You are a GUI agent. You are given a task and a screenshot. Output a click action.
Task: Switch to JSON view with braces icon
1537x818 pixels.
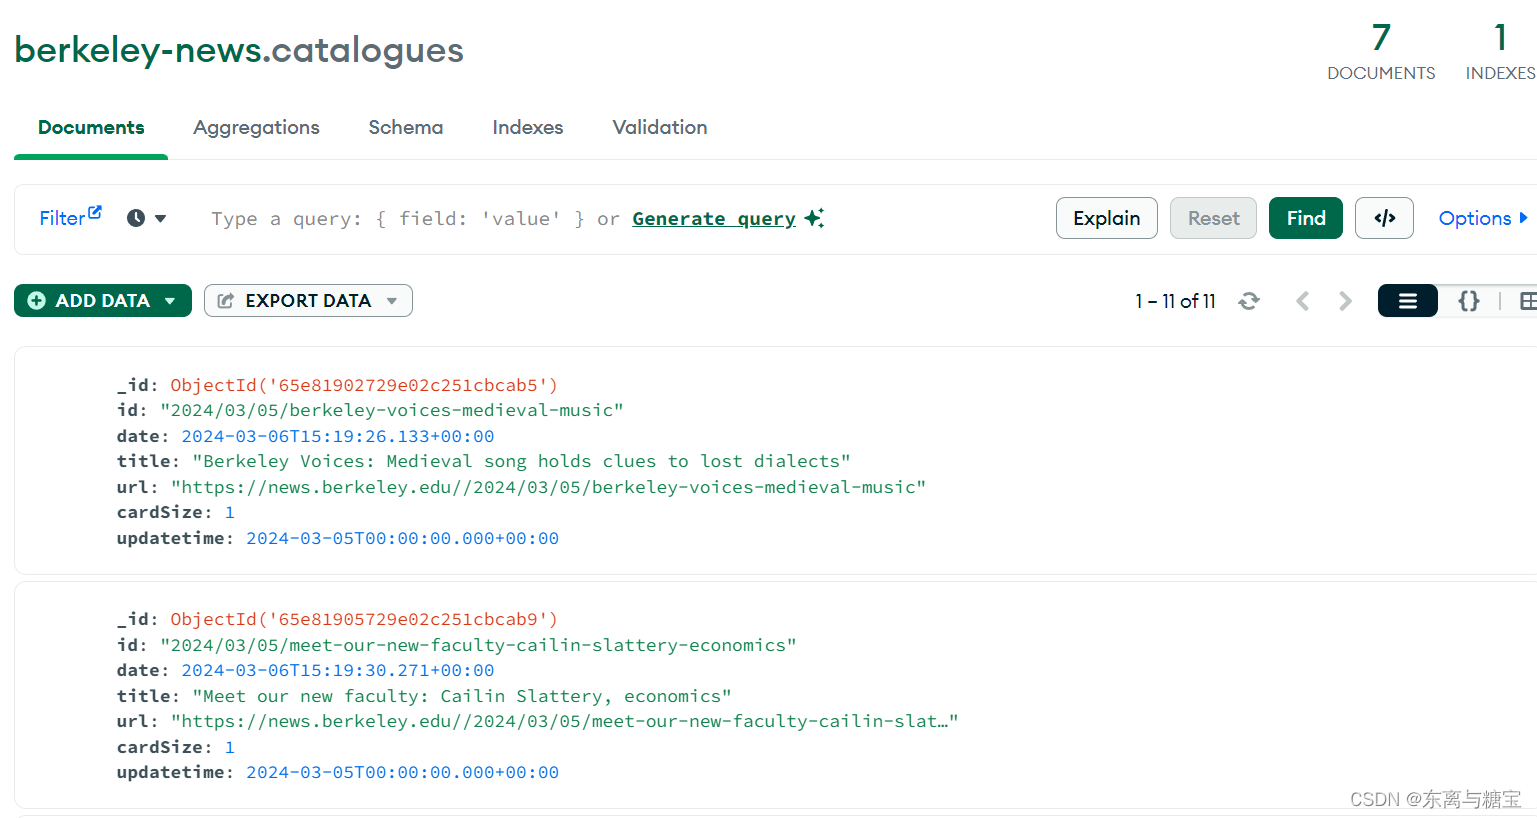[1468, 301]
